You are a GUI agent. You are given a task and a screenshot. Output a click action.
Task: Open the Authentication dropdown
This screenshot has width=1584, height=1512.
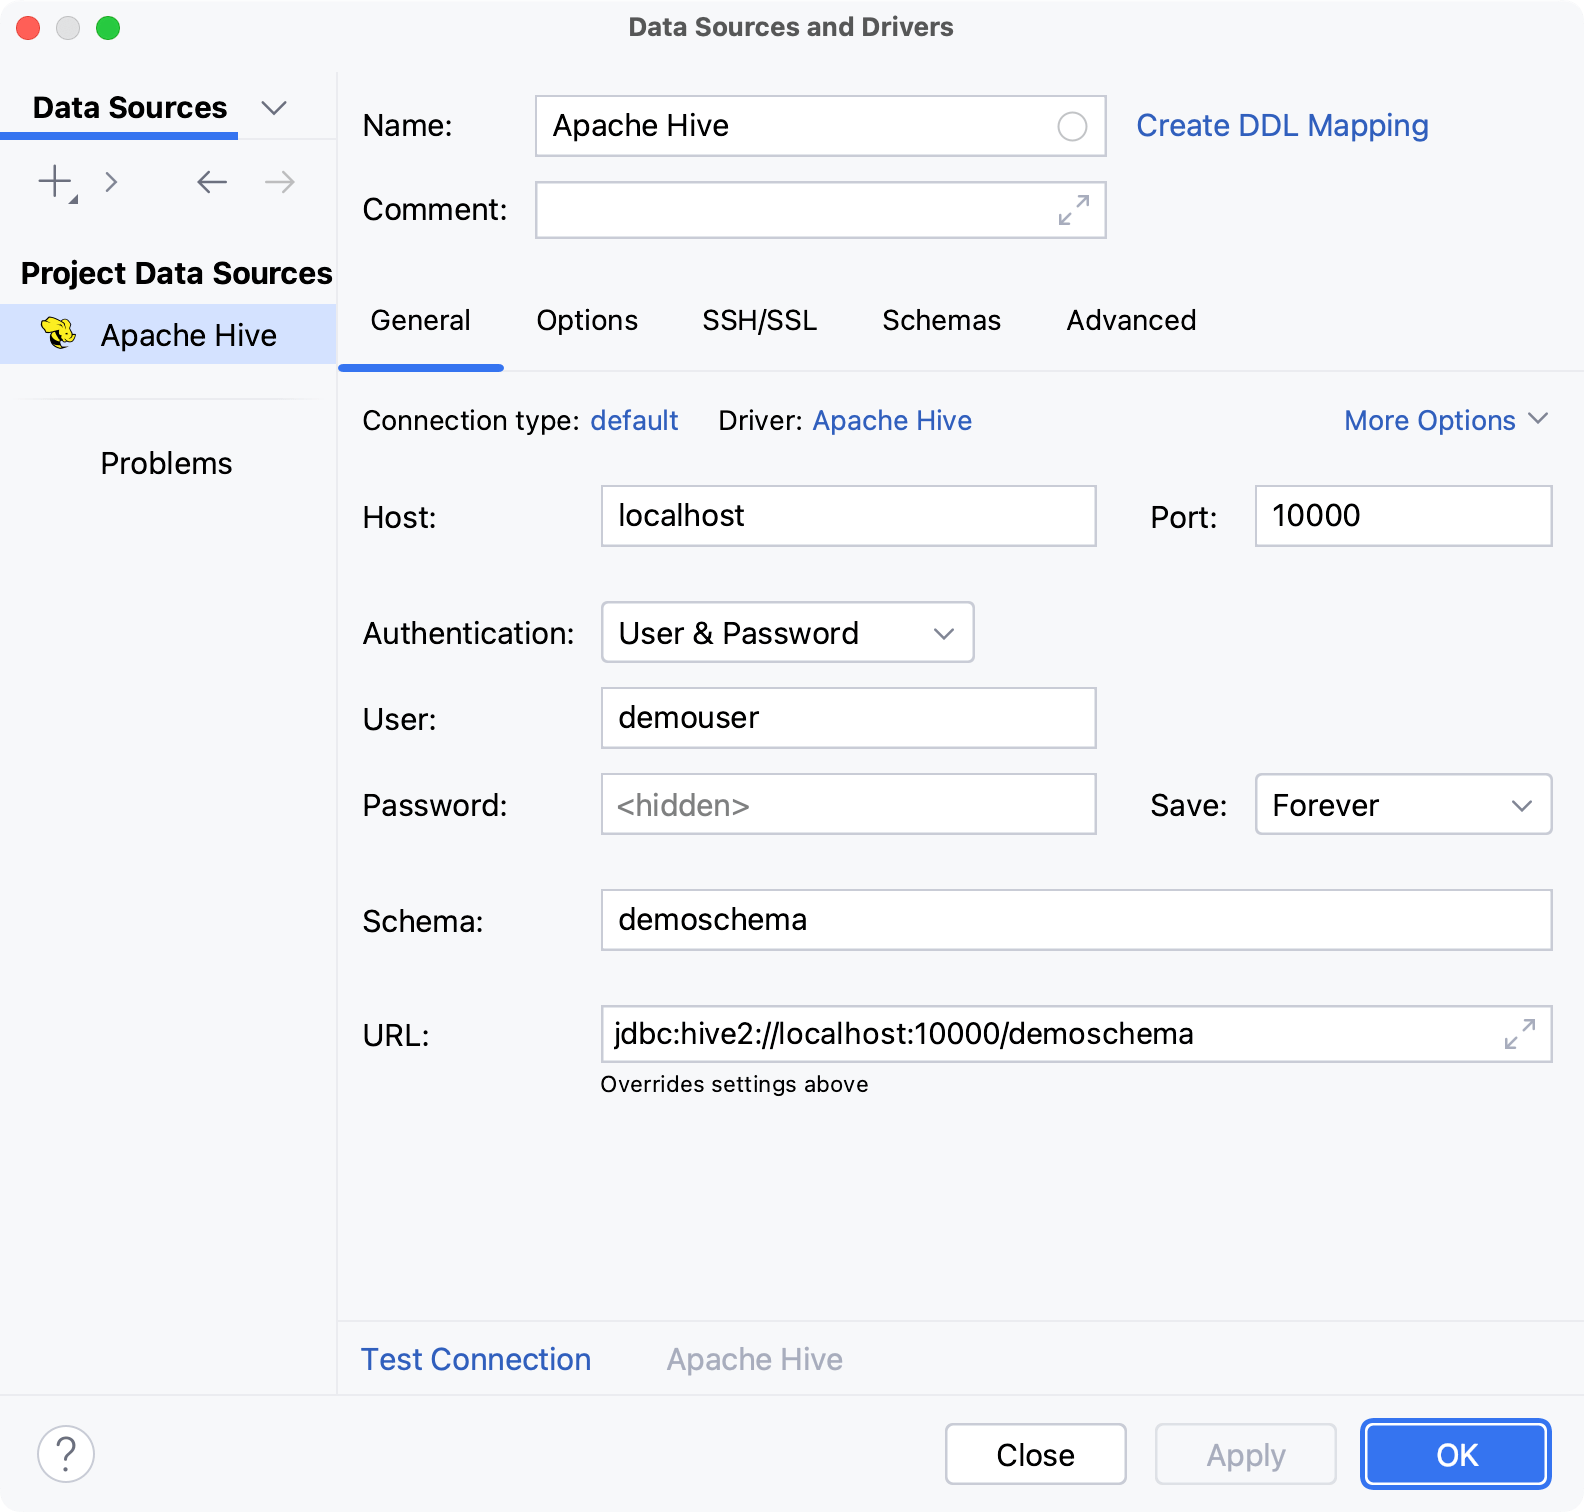tap(787, 633)
